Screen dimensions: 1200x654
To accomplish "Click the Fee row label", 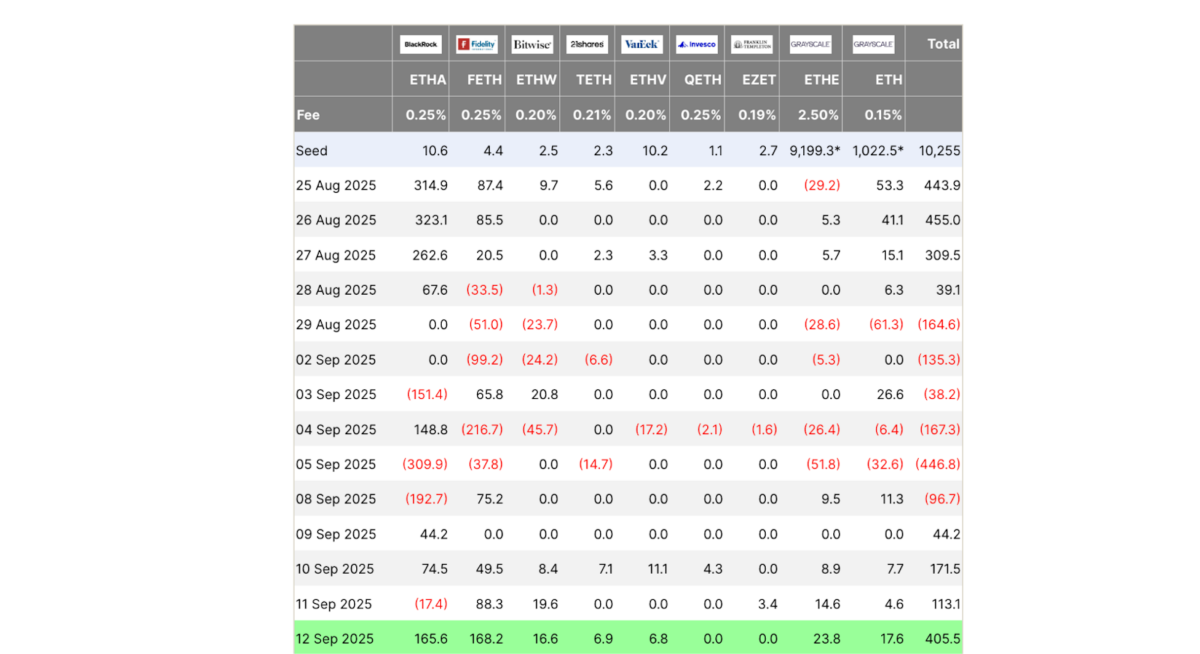I will [x=308, y=115].
